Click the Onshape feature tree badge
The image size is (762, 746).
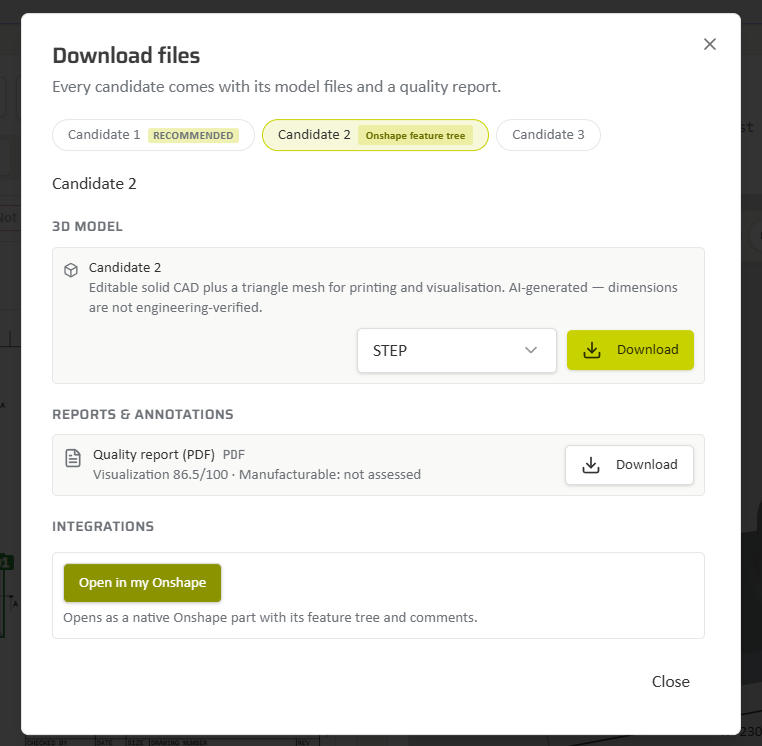click(416, 136)
